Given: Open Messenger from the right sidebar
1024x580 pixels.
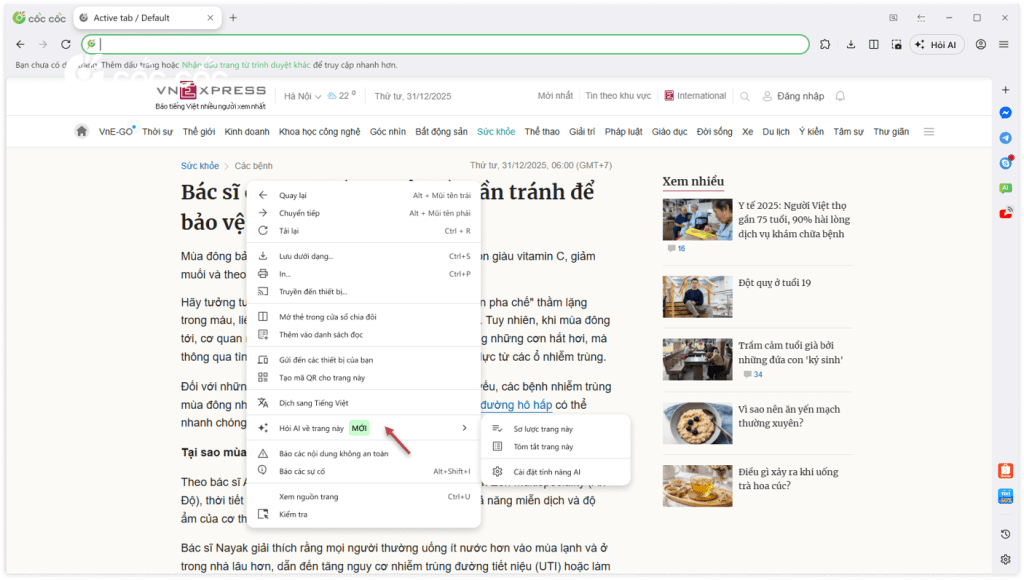Looking at the screenshot, I should [1005, 114].
